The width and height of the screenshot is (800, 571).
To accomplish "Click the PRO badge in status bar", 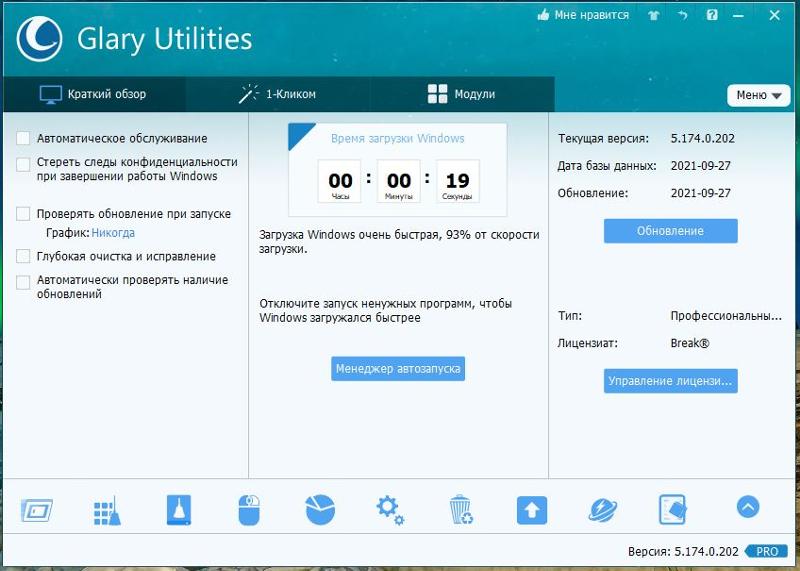I will coord(767,552).
